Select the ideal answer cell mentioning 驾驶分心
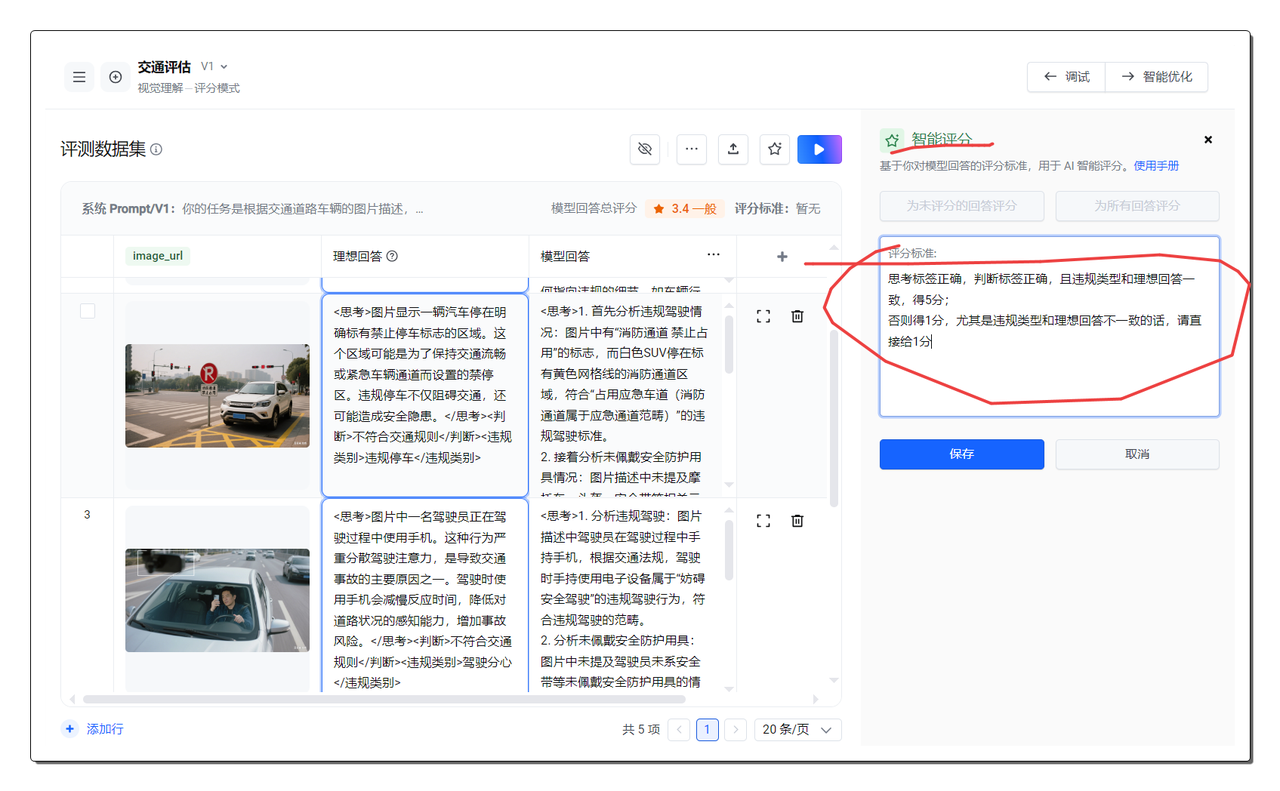Screen dimensions: 1280x791 [x=425, y=598]
